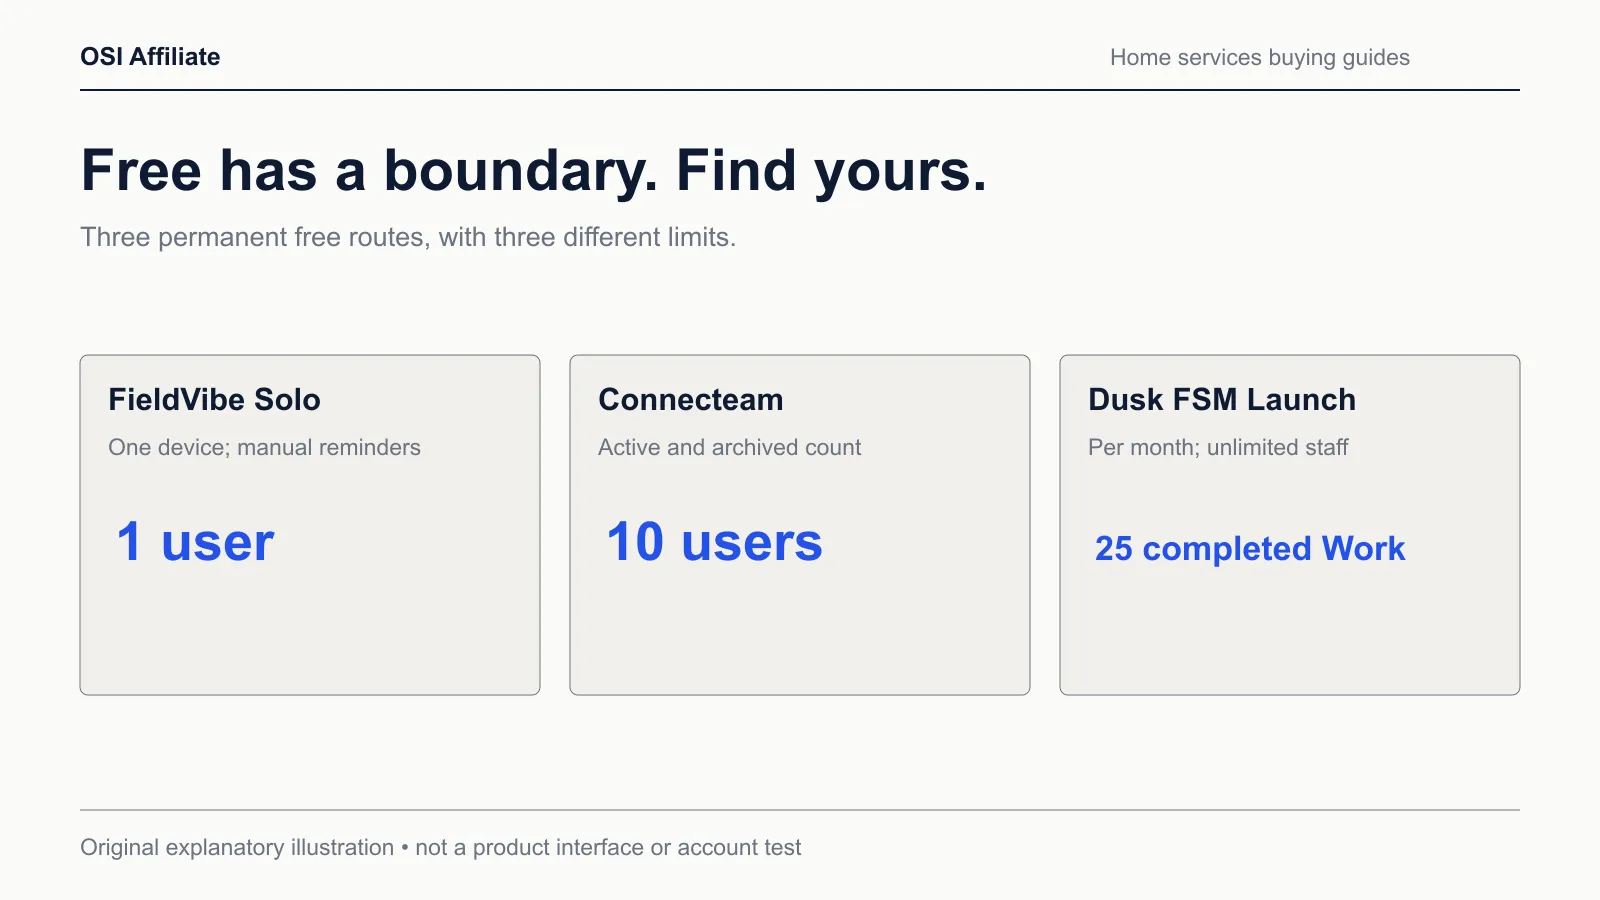Select the FieldVibe Solo card title
The image size is (1600, 900).
(x=214, y=400)
